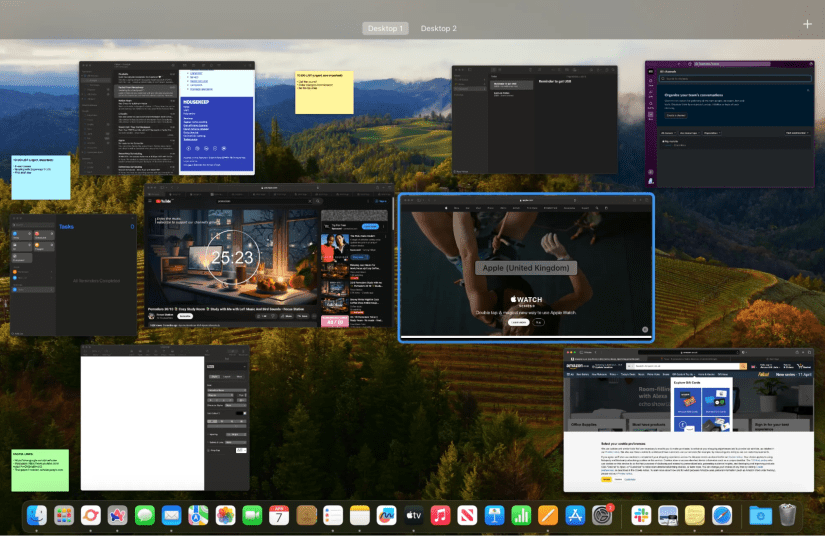Viewport: 825px width, 536px height.
Task: Select the Desktop 1 space
Action: [x=385, y=28]
